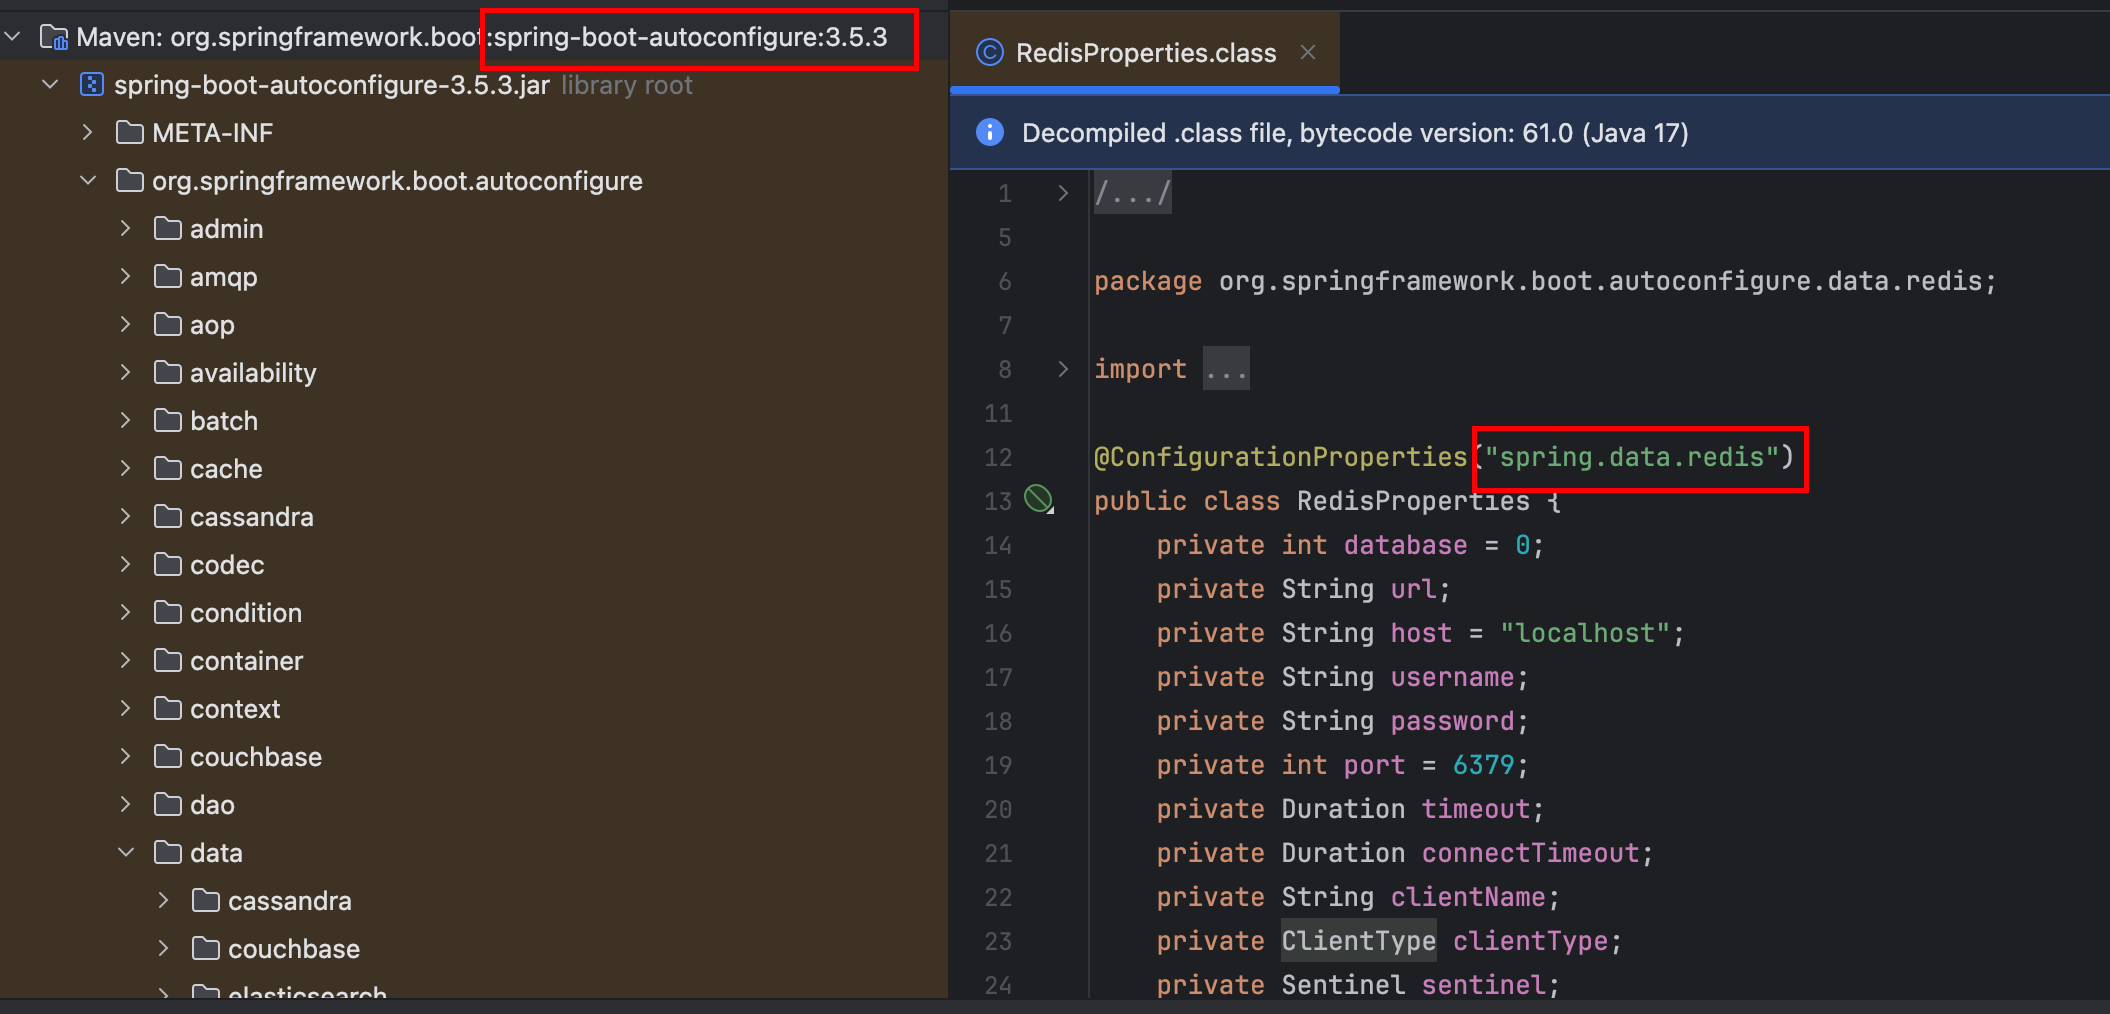Click the container folder icon
The width and height of the screenshot is (2110, 1014).
pos(167,660)
